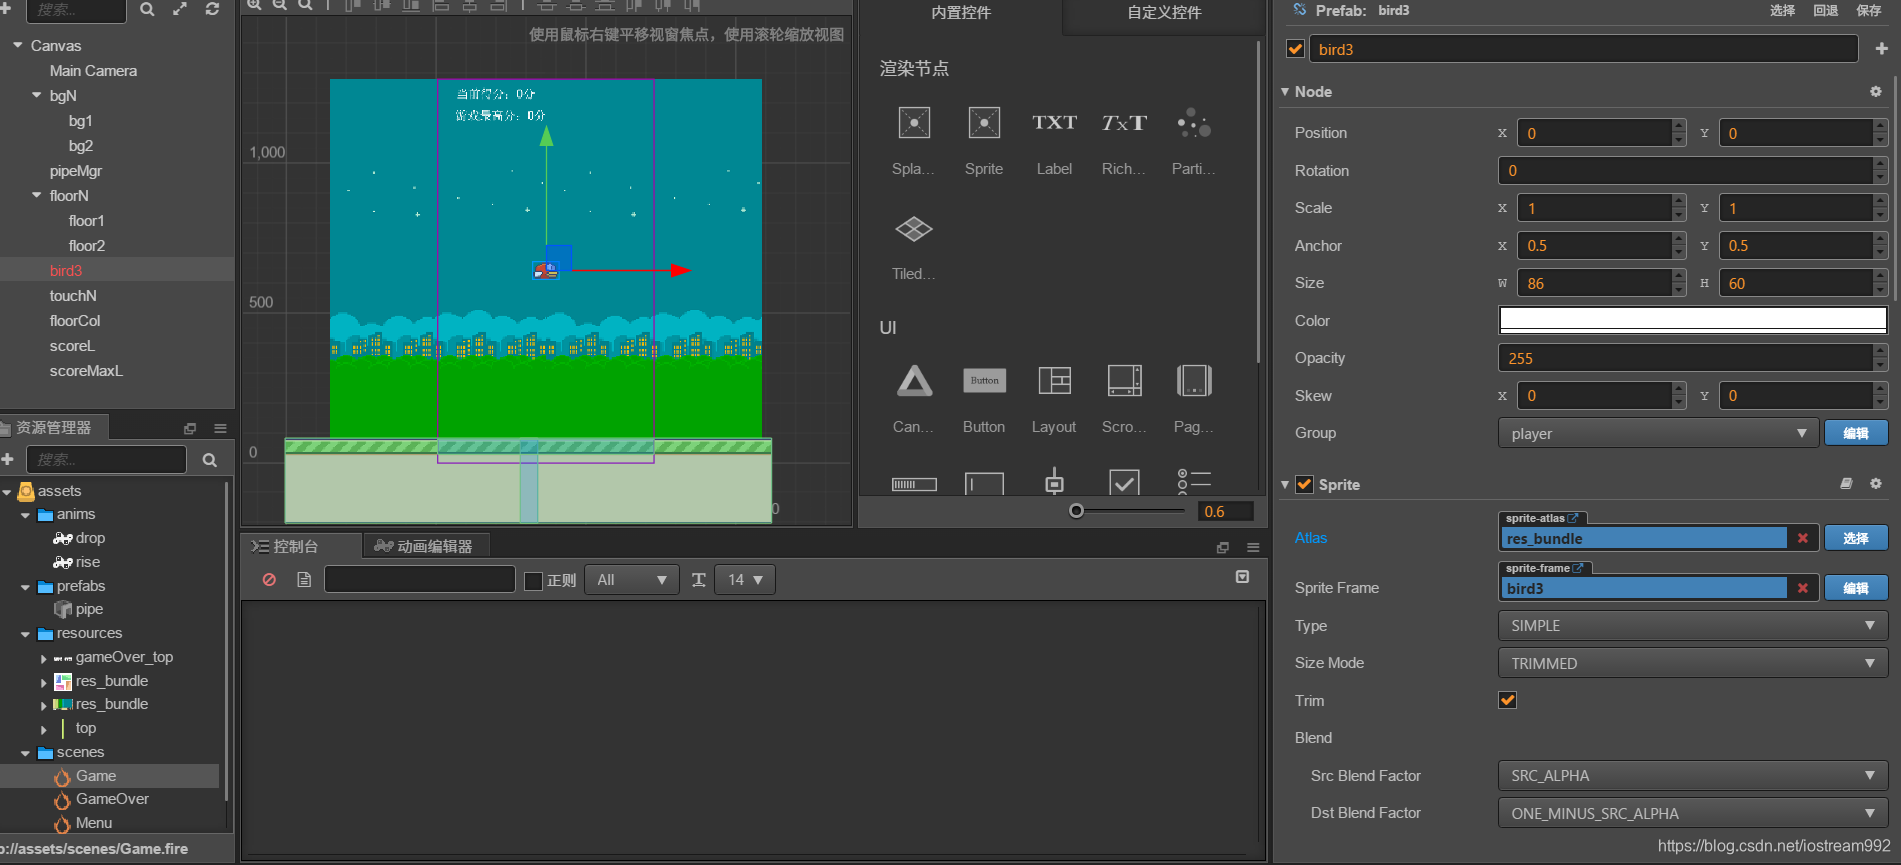
Task: Click the Node component settings gear
Action: 1876,91
